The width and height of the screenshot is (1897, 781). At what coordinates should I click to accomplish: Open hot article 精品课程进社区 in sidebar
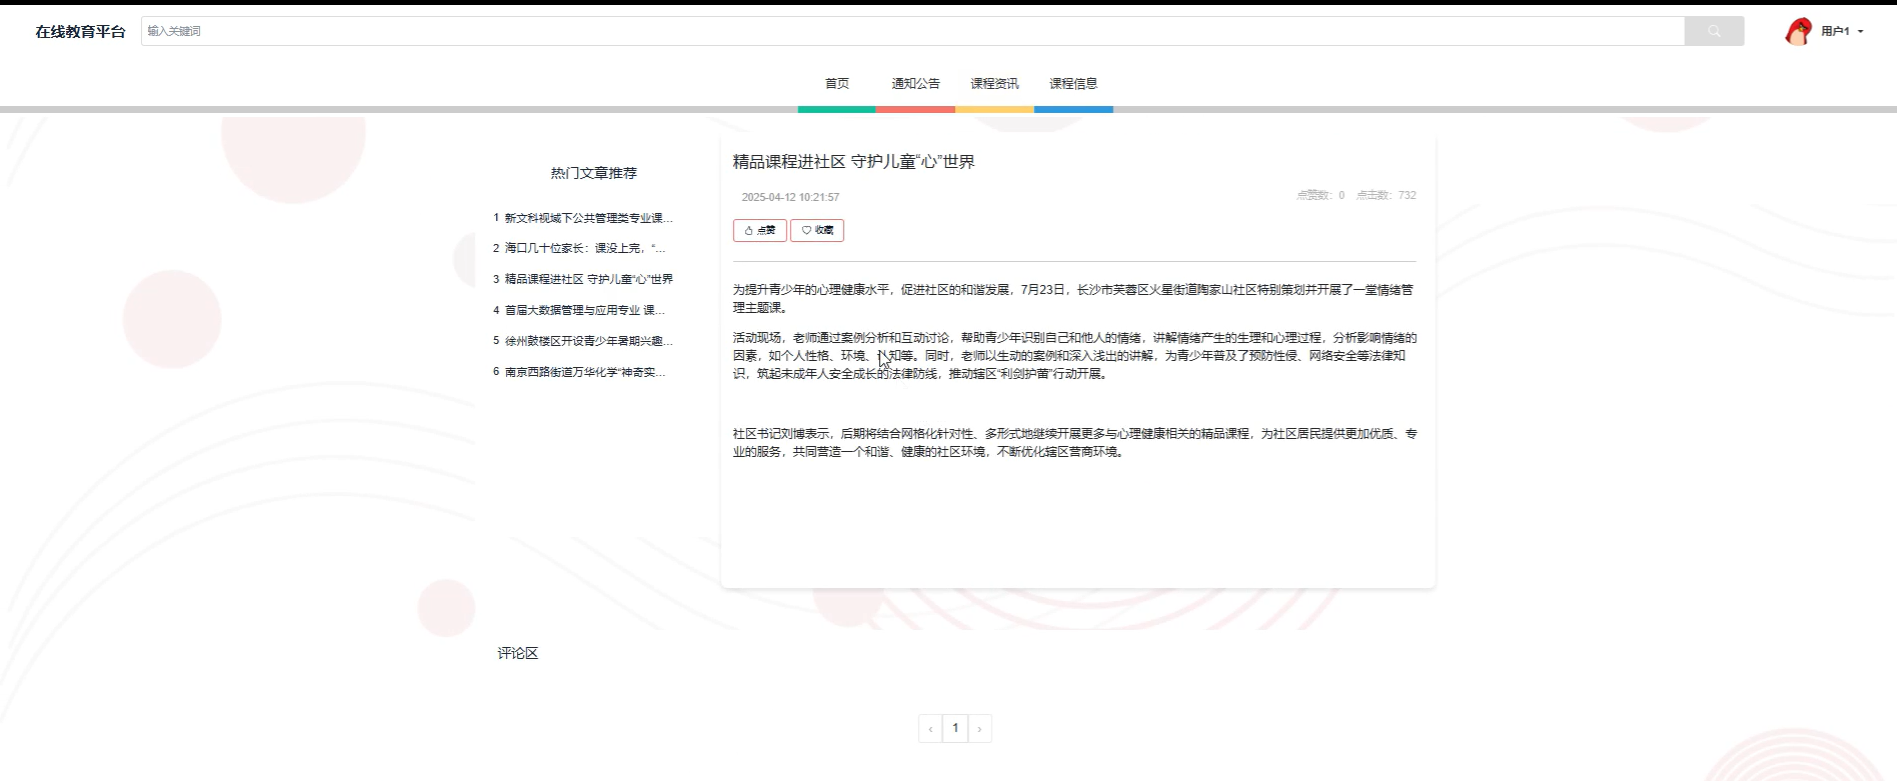coord(583,279)
